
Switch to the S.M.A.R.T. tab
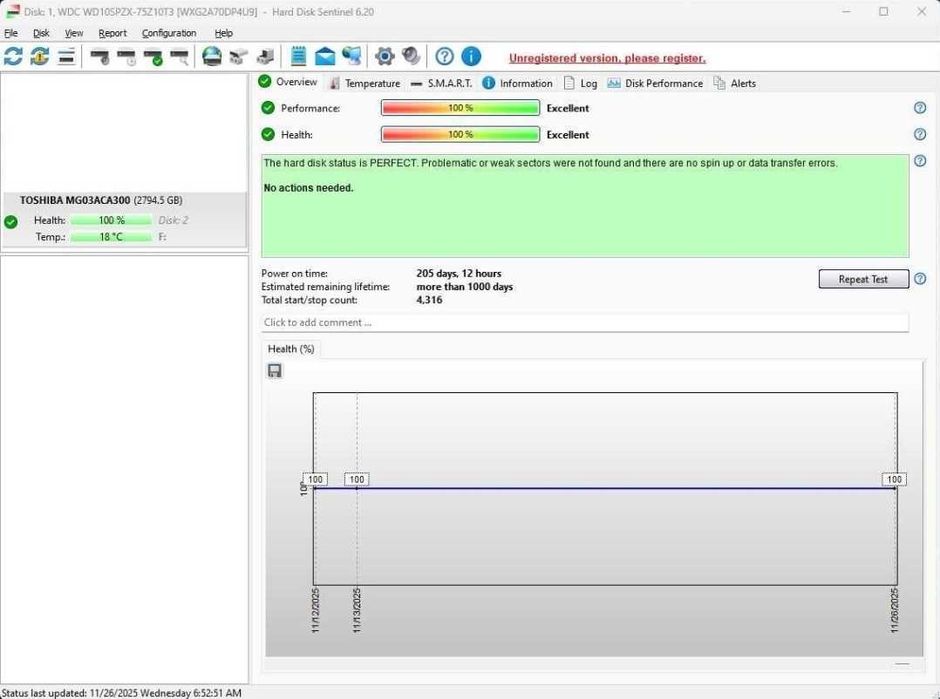point(441,83)
